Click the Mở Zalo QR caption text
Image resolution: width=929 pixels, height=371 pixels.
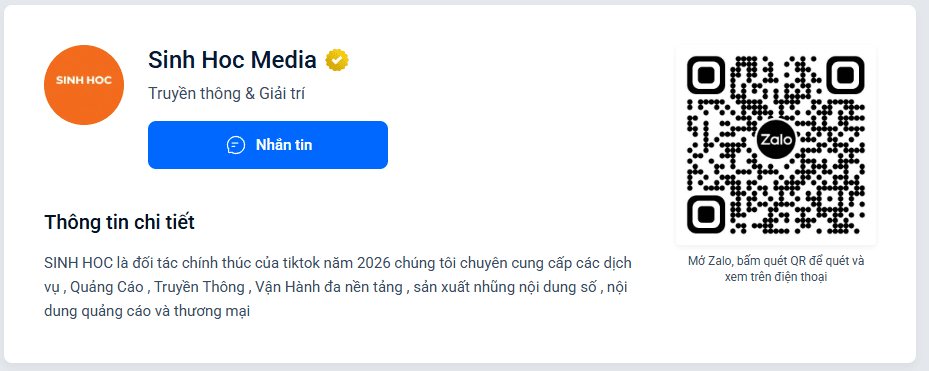point(776,268)
